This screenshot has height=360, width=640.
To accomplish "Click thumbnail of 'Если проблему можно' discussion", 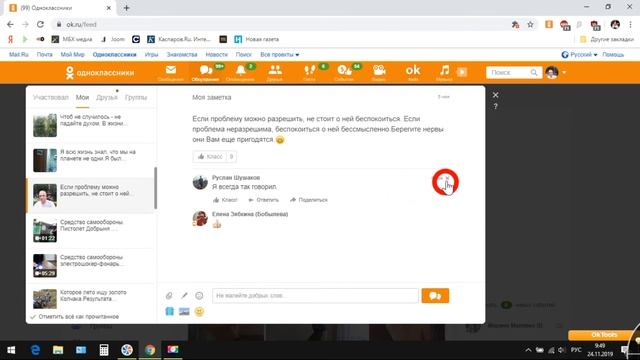I will 45,196.
